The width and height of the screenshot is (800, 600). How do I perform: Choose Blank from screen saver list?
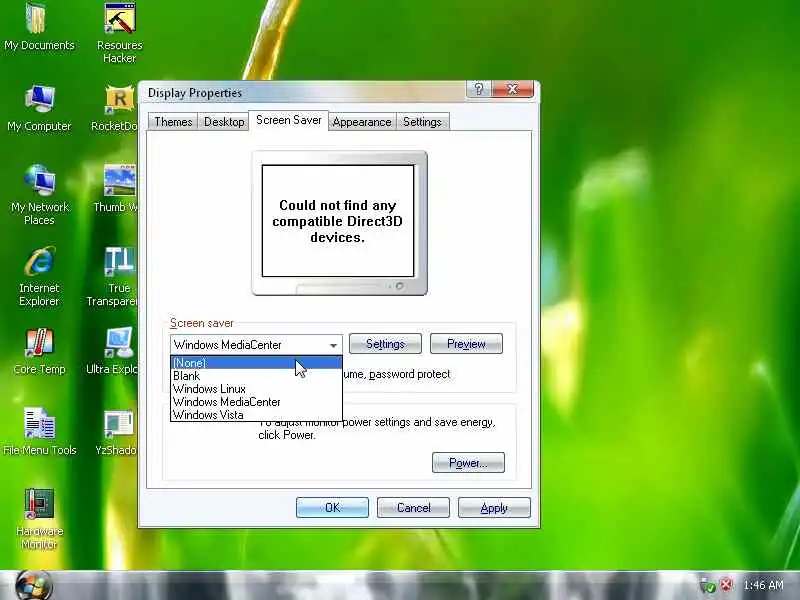256,376
